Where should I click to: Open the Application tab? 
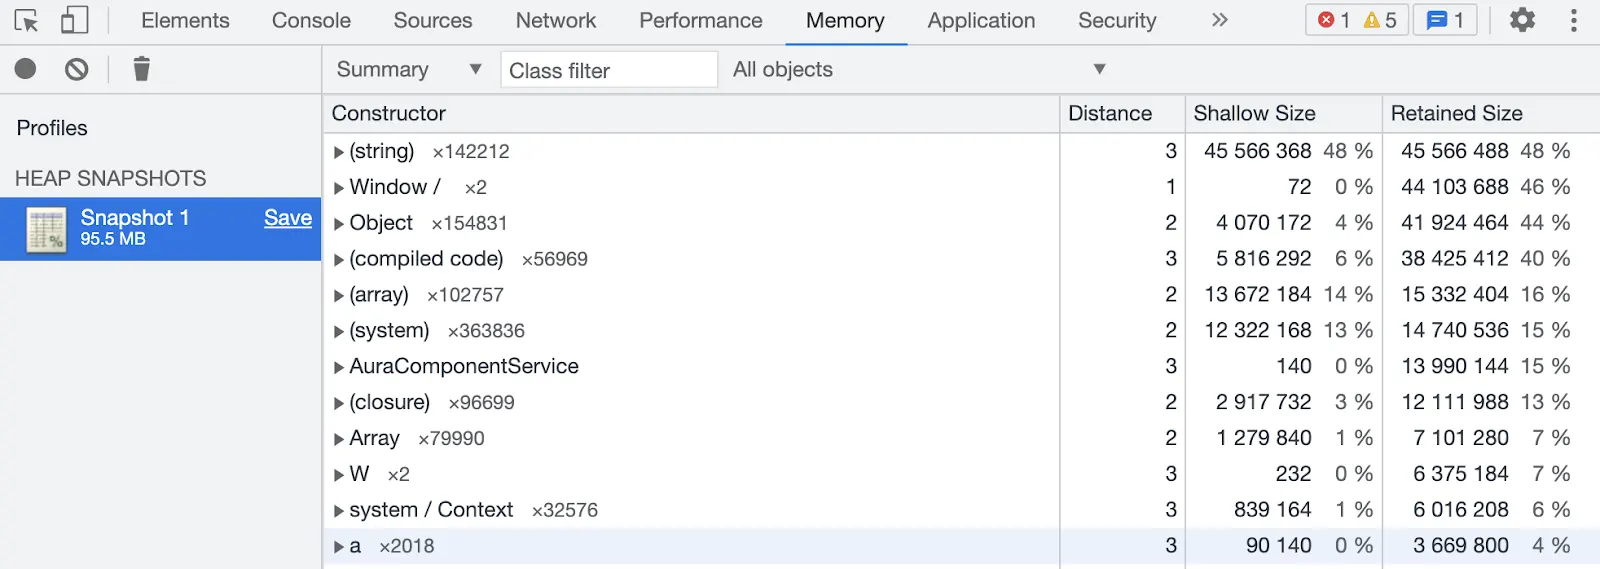click(982, 21)
